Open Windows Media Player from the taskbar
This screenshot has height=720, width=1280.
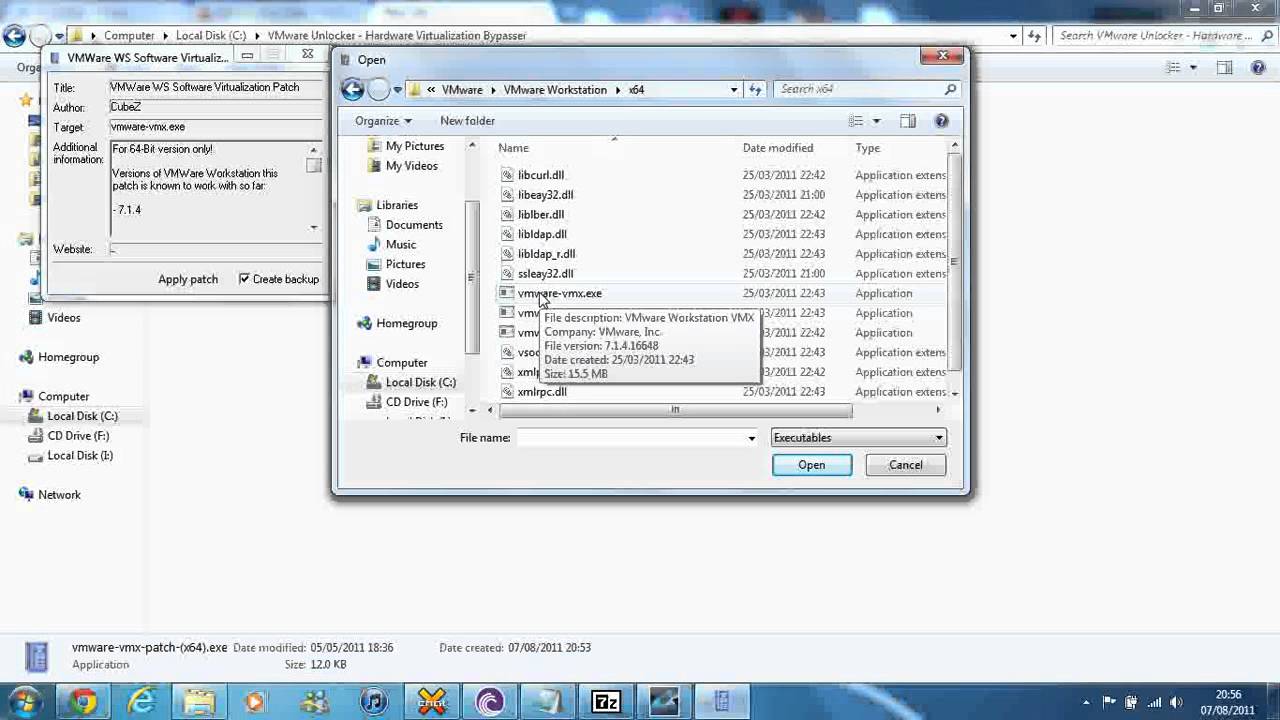pyautogui.click(x=257, y=702)
